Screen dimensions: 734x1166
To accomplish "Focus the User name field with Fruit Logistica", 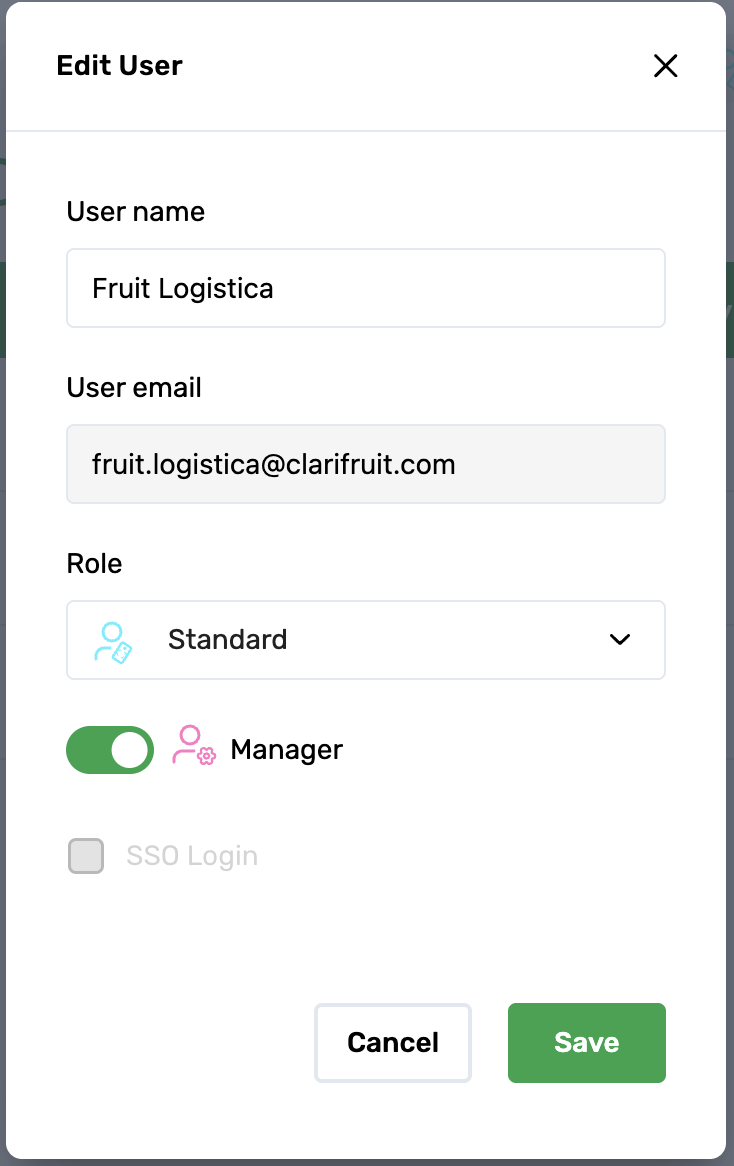I will point(366,288).
